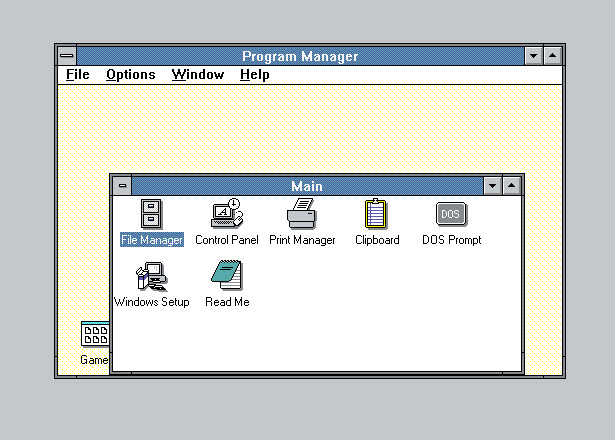Select the DOS Prompt icon
The image size is (615, 440).
point(451,214)
